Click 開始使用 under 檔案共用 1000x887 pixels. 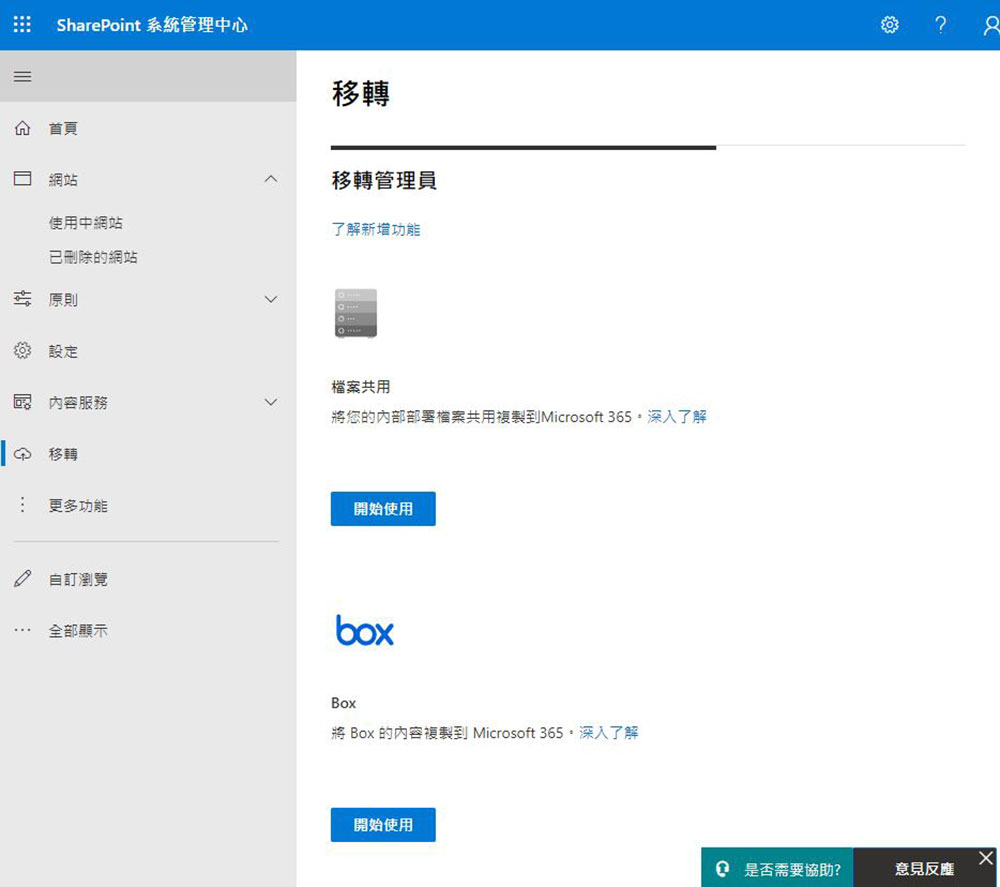(x=383, y=509)
